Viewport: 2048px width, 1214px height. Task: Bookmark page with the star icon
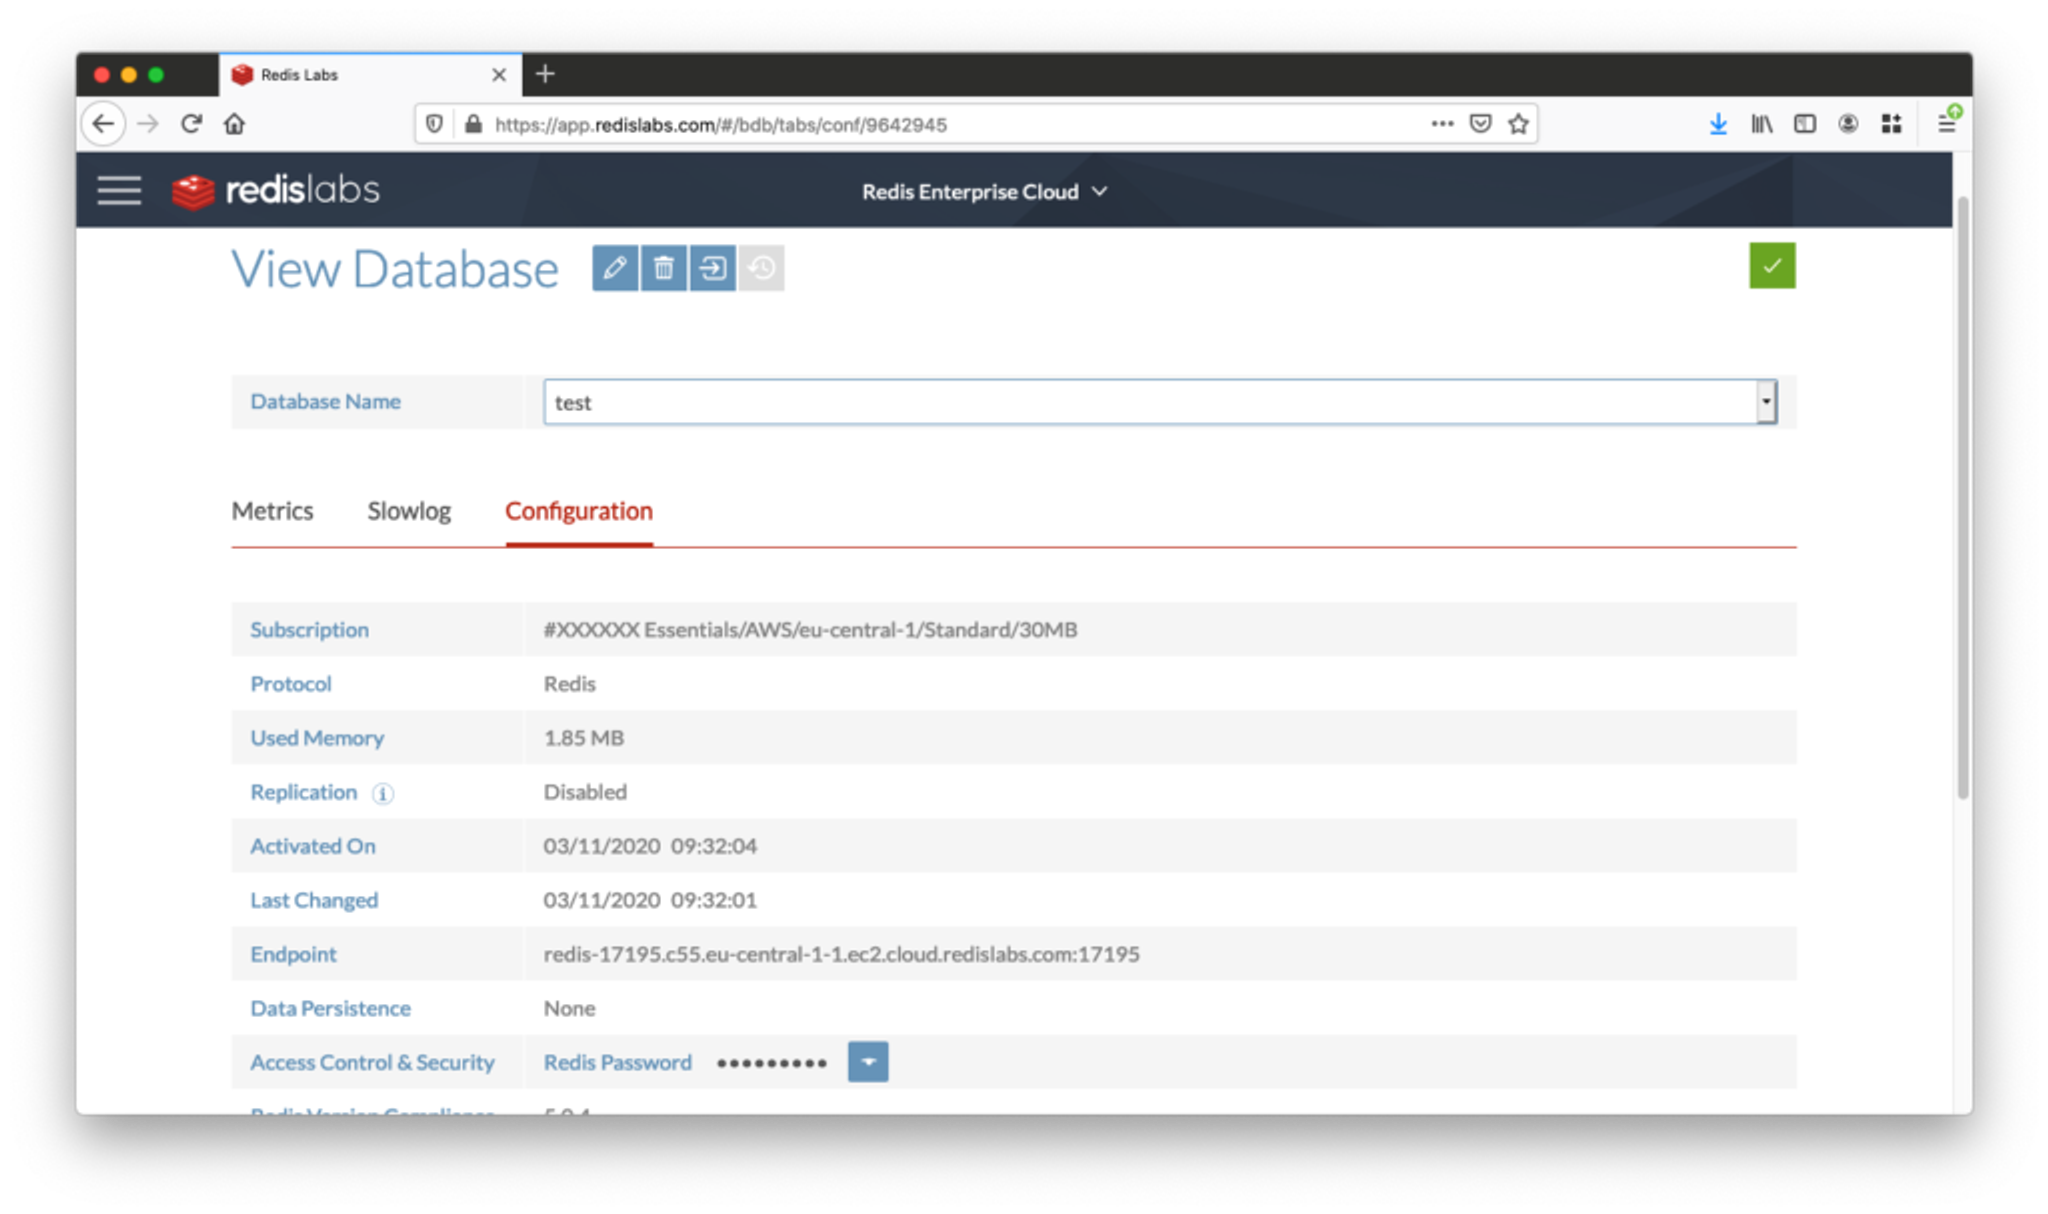click(1518, 124)
